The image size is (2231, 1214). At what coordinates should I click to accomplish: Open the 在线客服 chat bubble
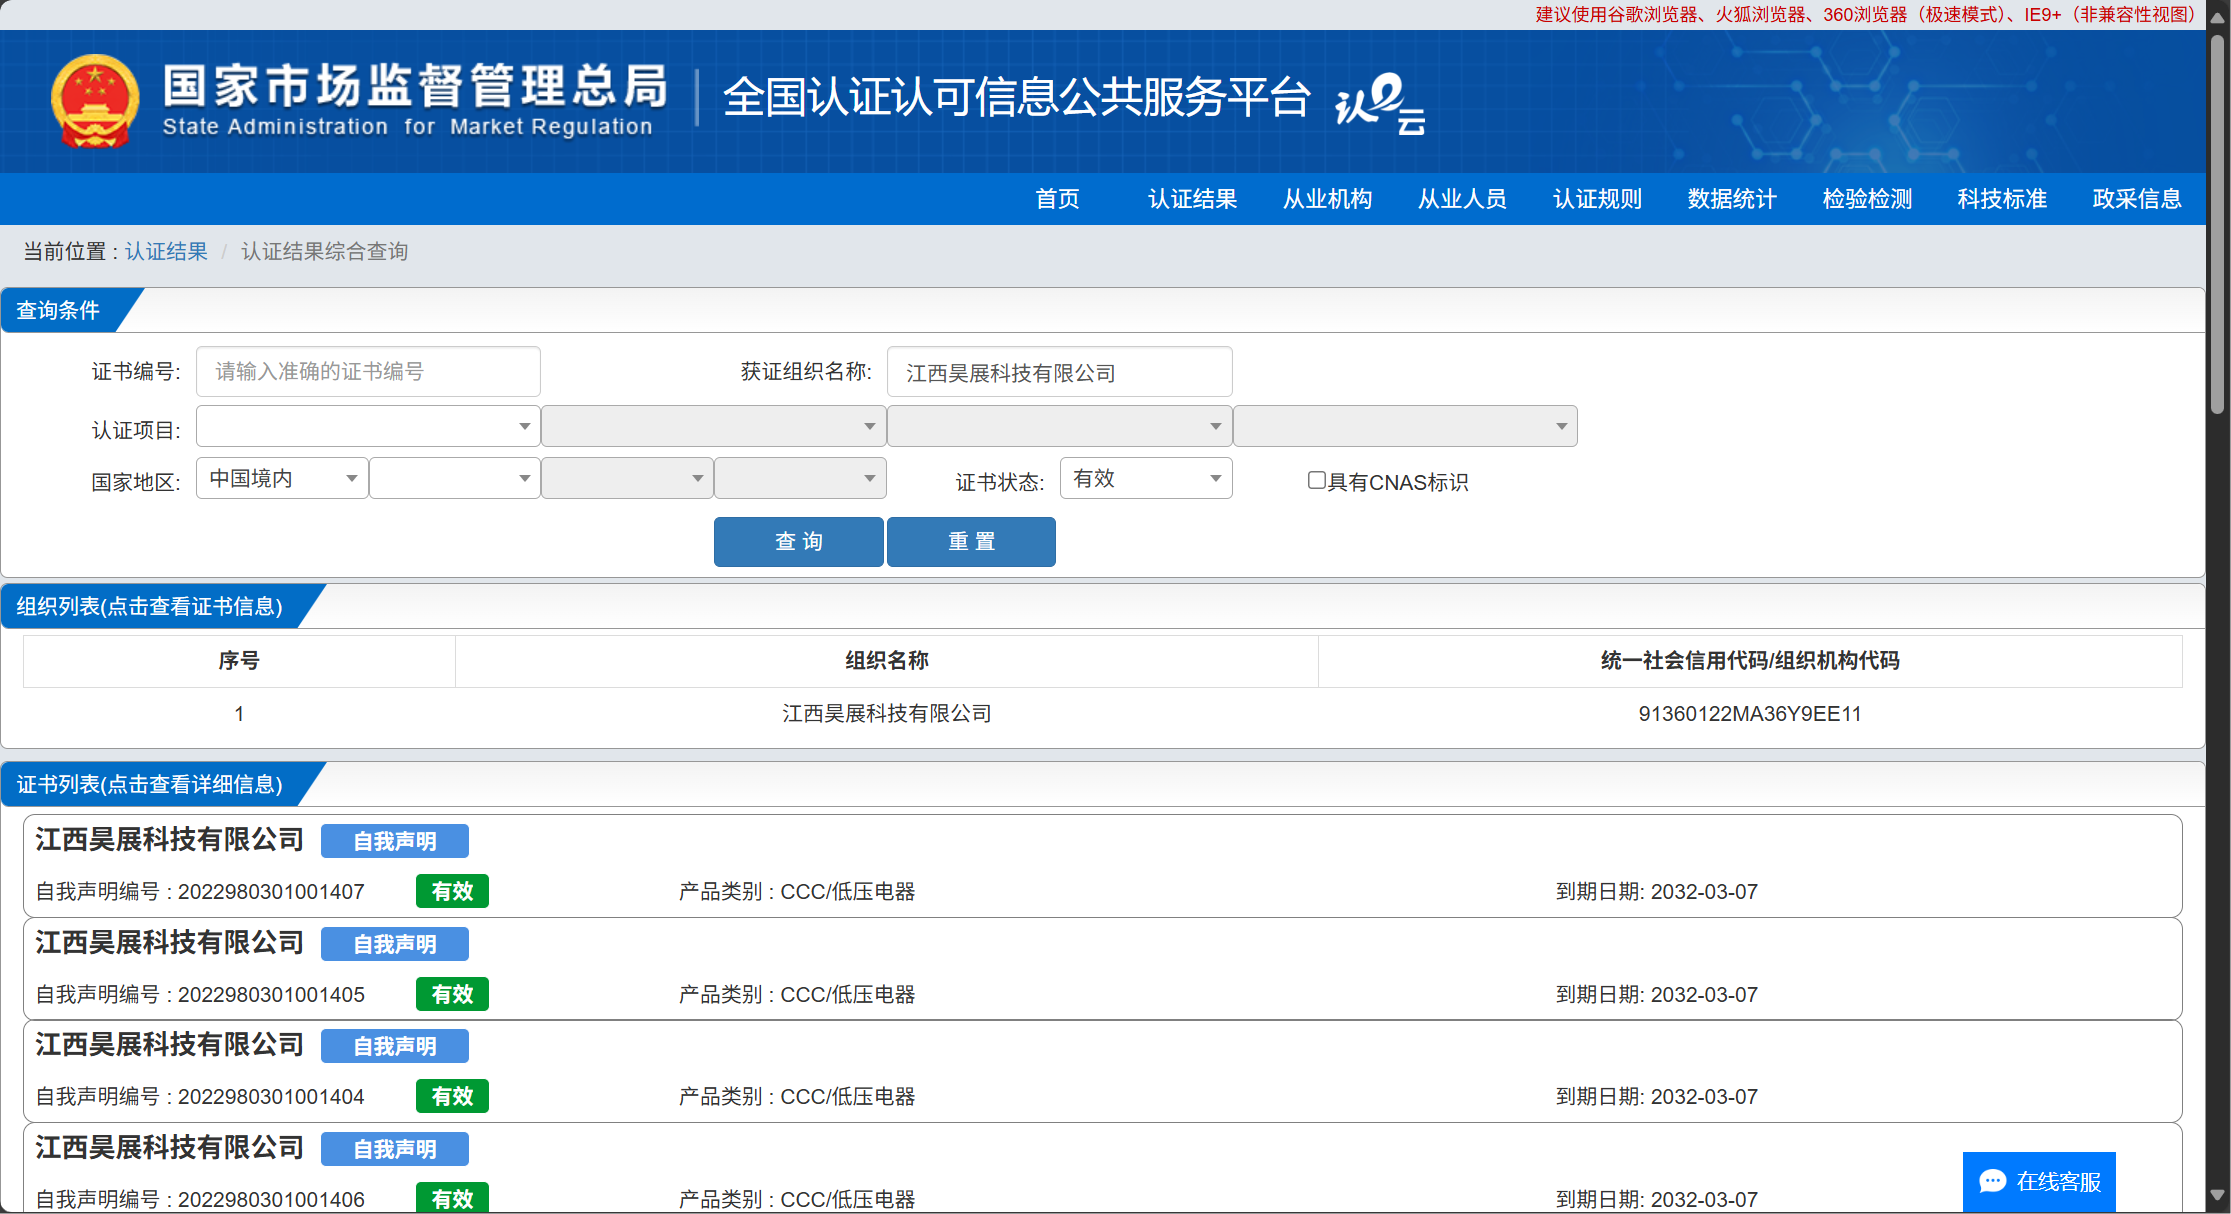(2039, 1181)
